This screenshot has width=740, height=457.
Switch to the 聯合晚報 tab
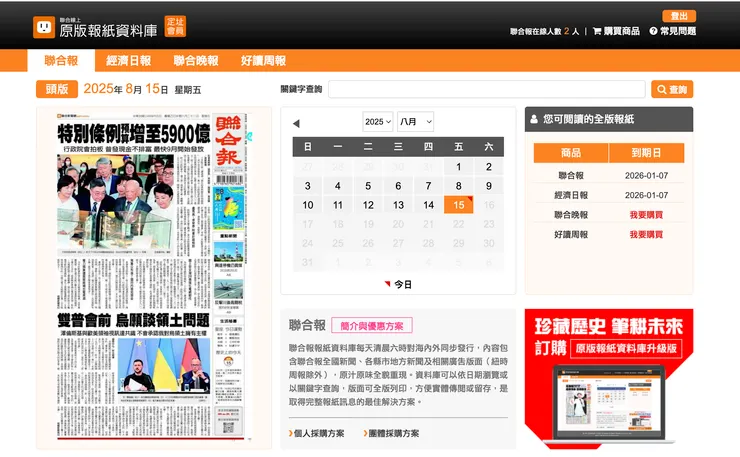[196, 60]
